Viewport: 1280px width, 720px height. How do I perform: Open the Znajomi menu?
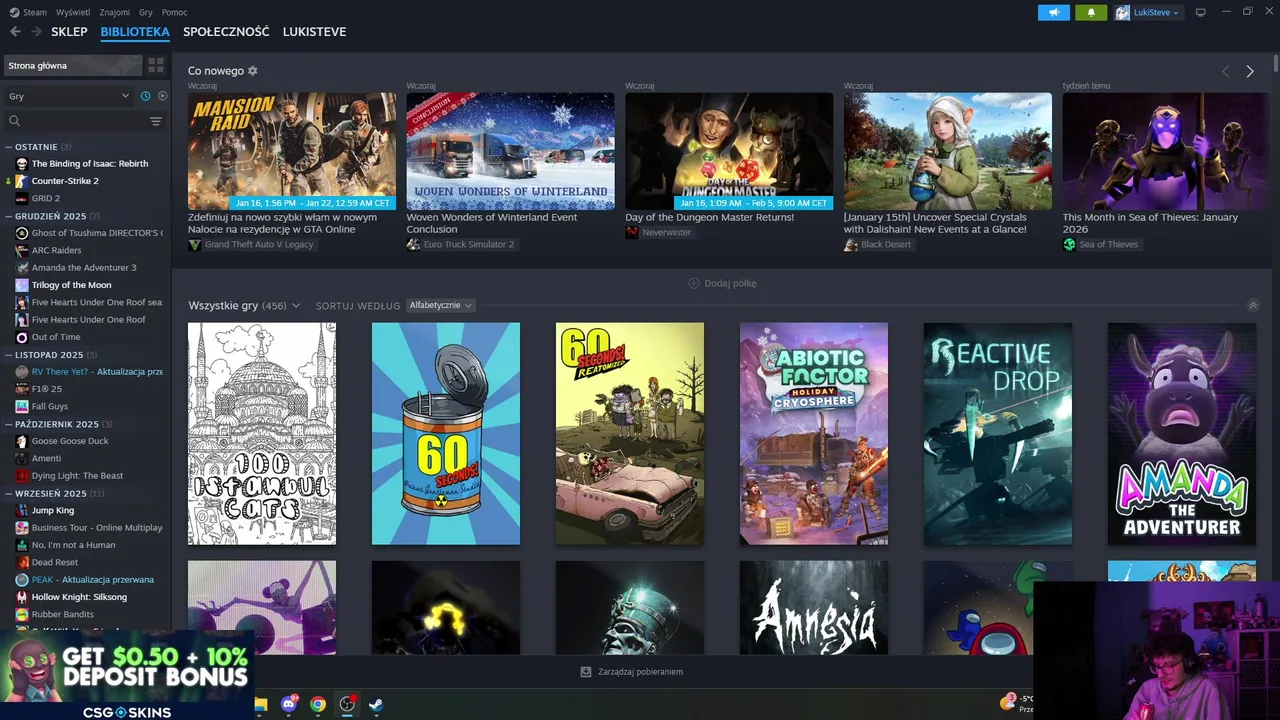(115, 12)
